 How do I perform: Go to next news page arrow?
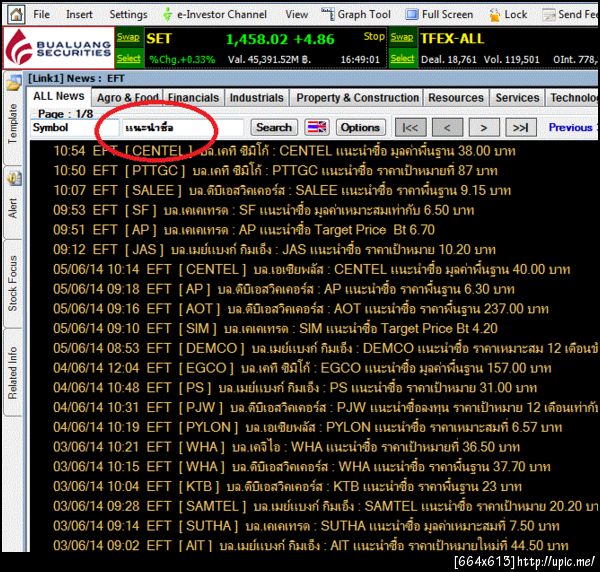(x=484, y=127)
